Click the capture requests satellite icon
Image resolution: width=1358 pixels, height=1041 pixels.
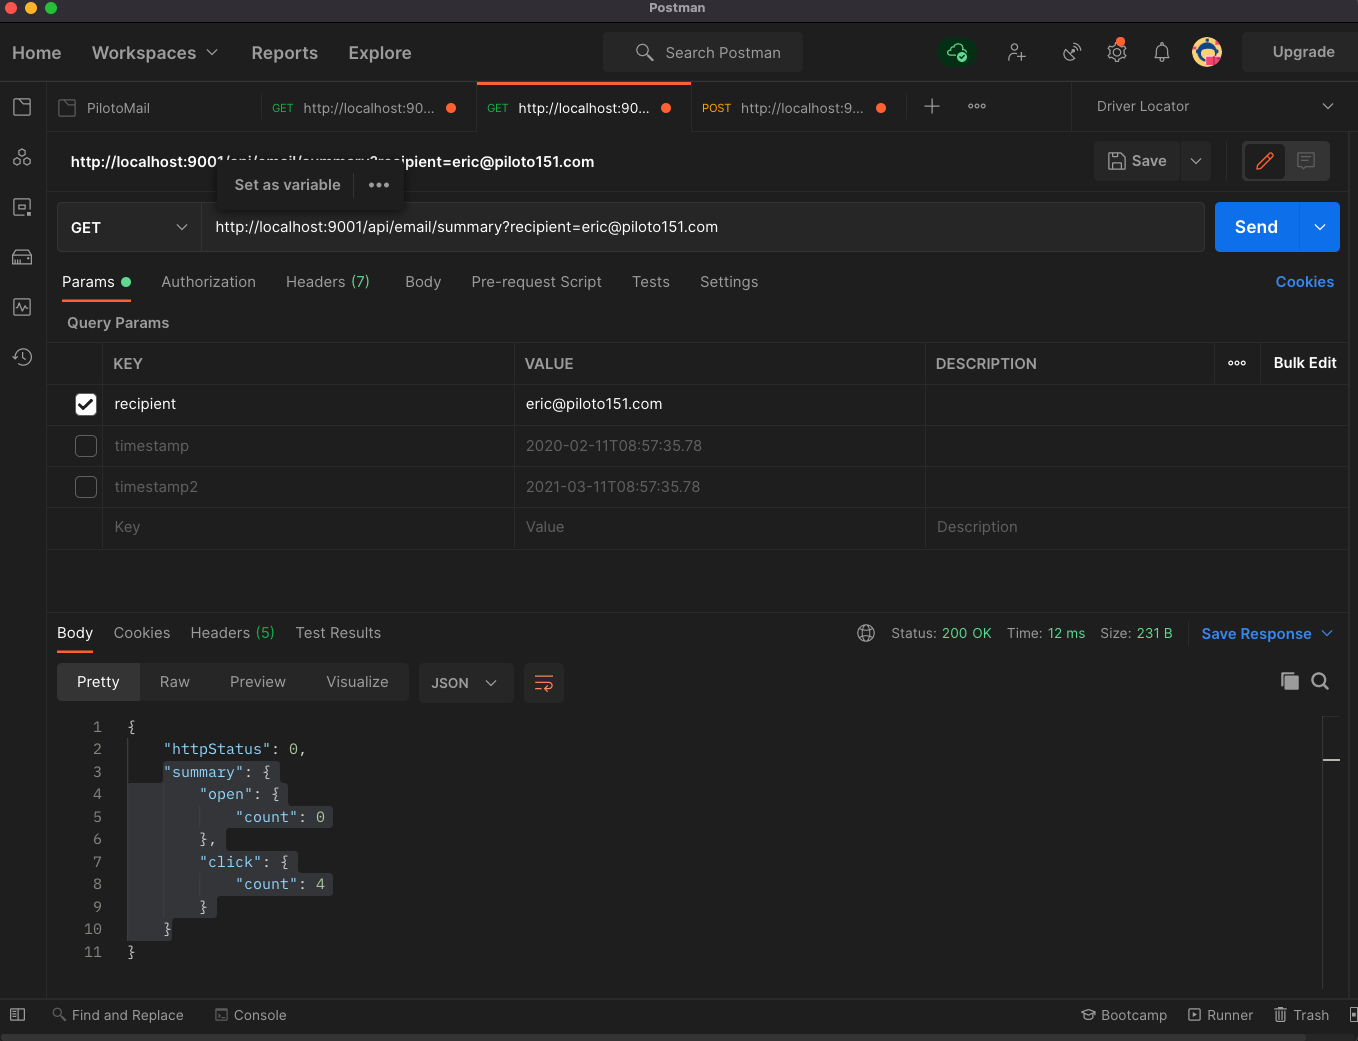[1072, 52]
